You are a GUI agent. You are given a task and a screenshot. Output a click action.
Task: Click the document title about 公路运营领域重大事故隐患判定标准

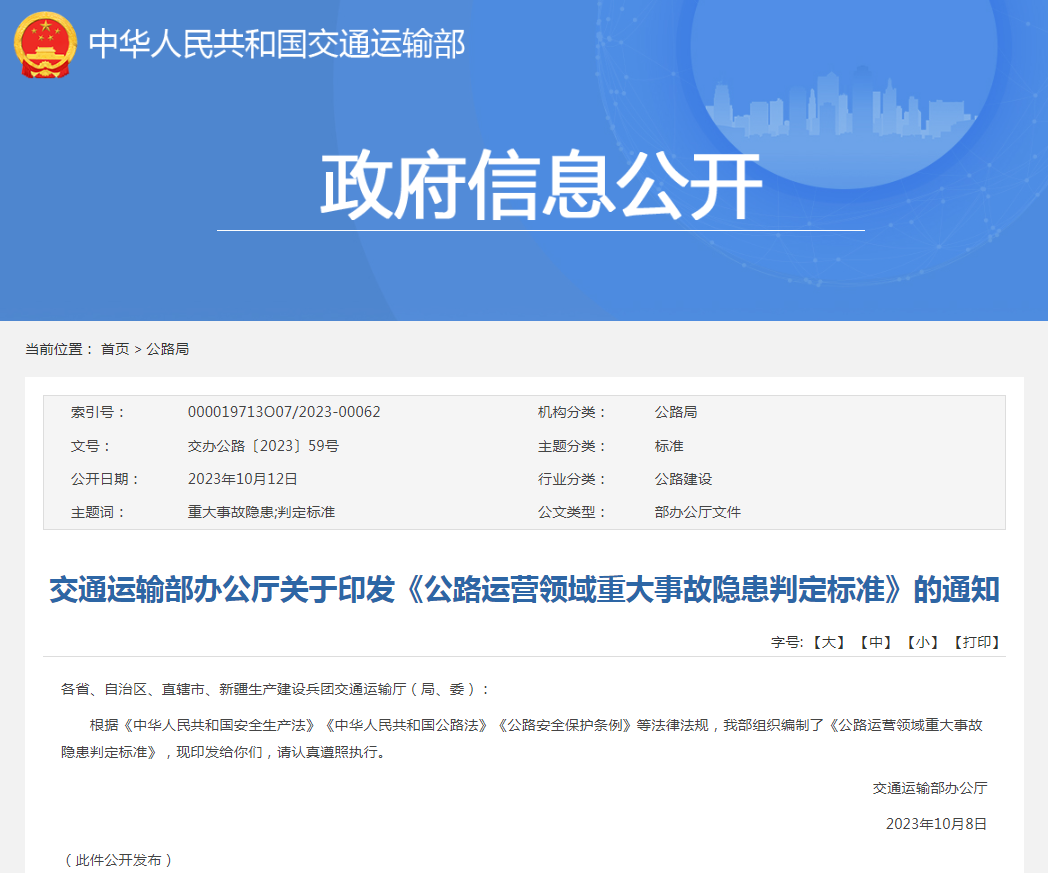tap(524, 590)
